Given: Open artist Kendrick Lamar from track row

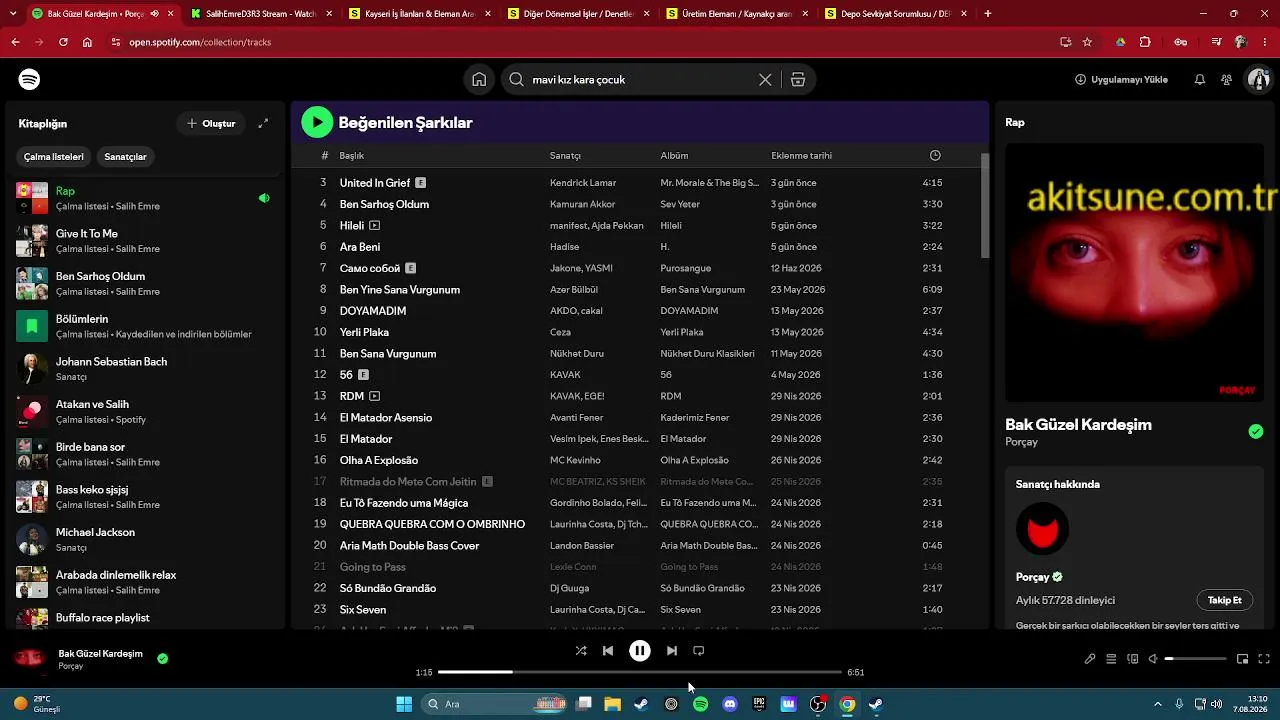Looking at the screenshot, I should (x=583, y=183).
